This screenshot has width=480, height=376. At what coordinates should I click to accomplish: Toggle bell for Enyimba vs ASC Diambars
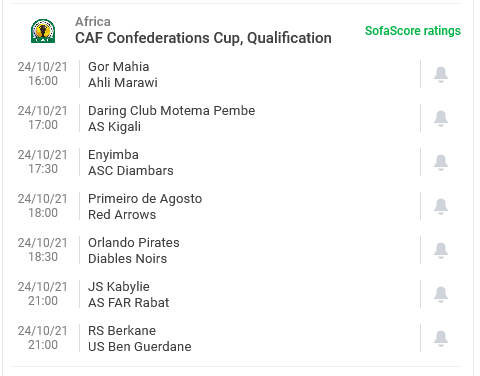(441, 162)
